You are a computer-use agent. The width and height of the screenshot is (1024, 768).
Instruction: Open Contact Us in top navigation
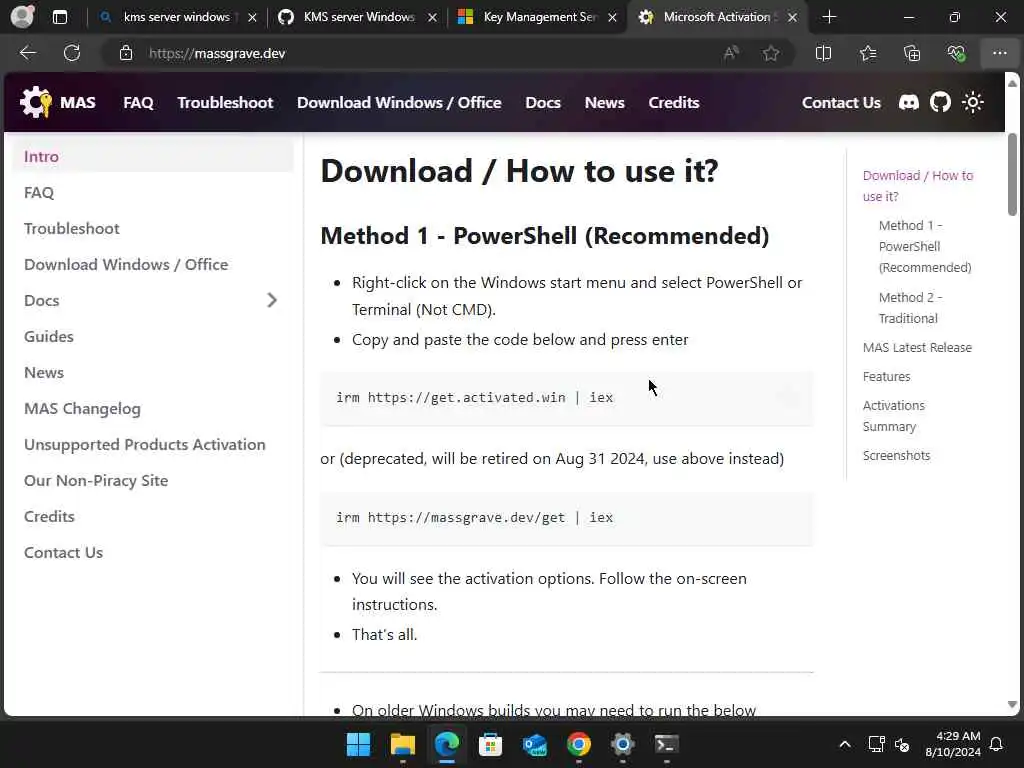coord(841,103)
